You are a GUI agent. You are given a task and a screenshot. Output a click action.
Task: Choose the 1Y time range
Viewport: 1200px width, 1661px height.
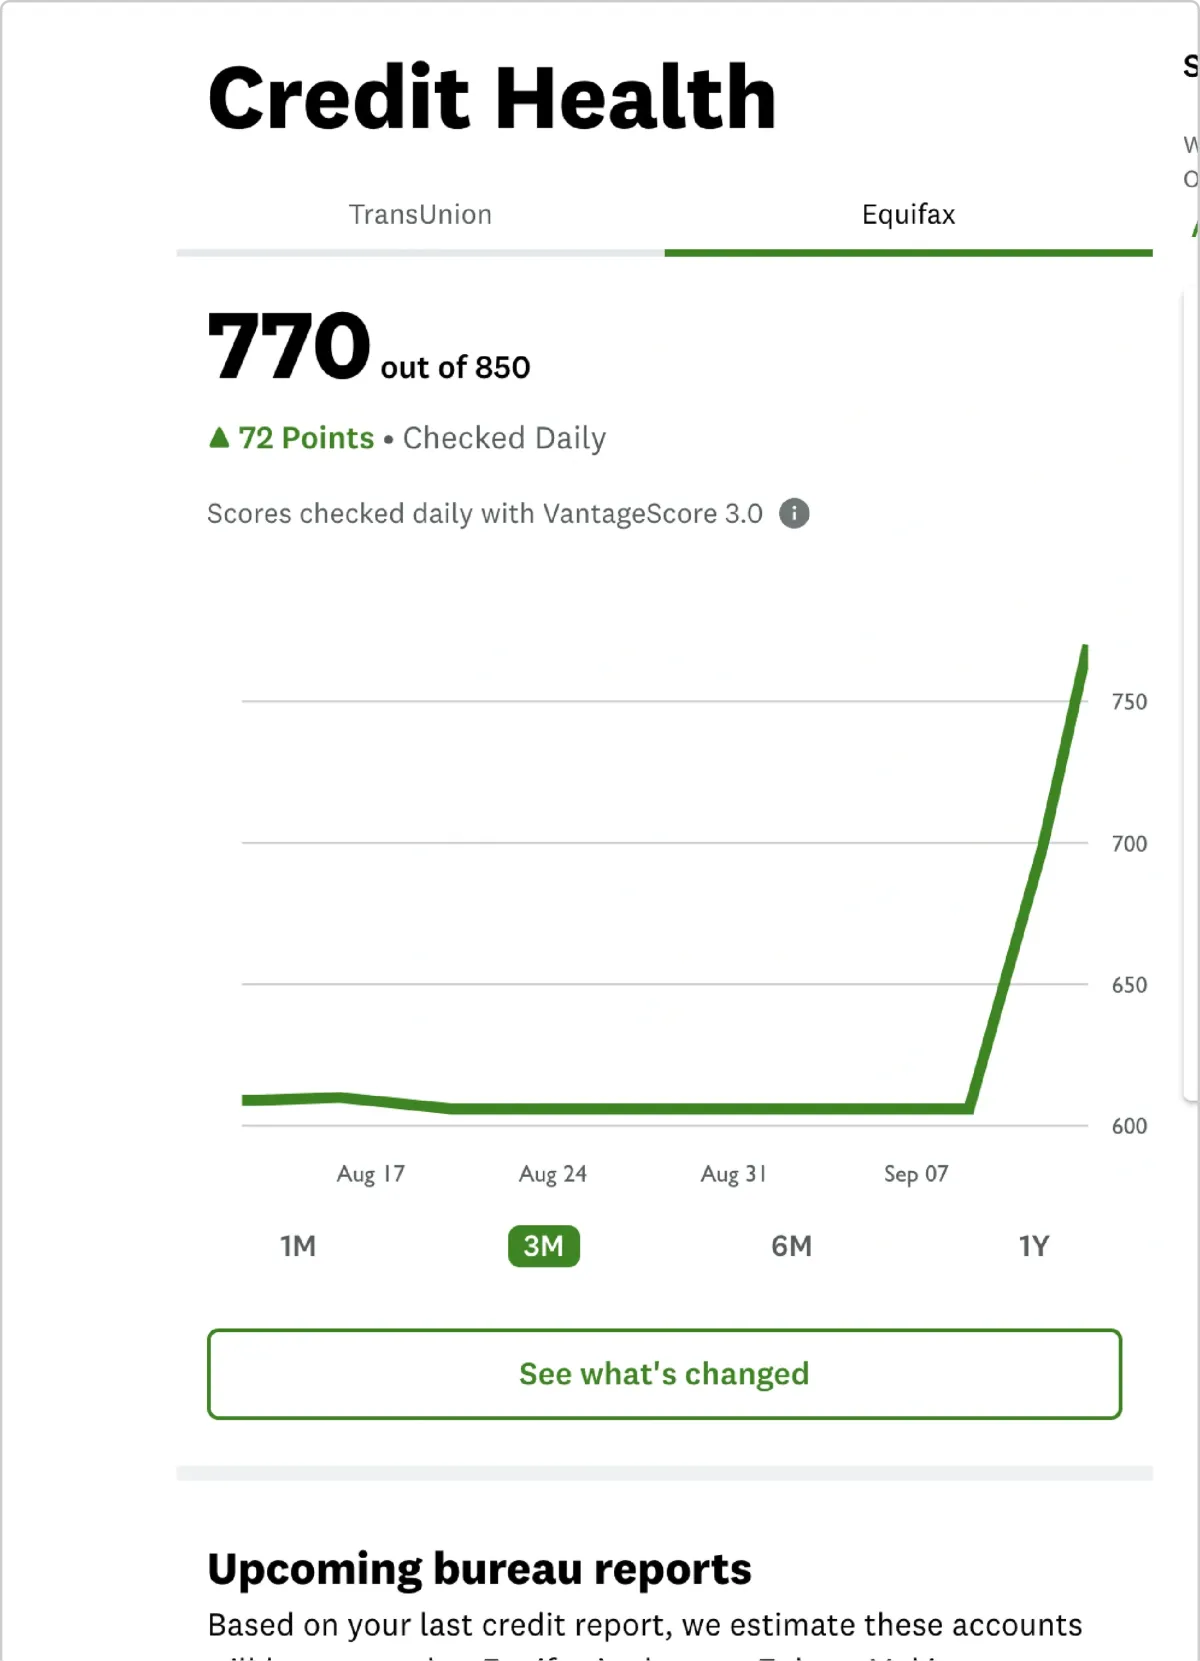coord(1034,1246)
